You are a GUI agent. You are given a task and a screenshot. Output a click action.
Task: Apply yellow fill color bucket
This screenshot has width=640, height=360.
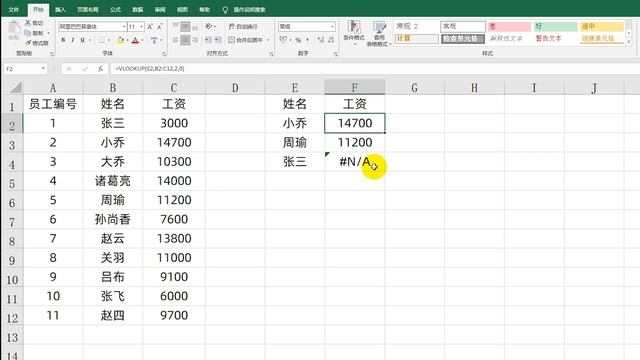pos(120,40)
